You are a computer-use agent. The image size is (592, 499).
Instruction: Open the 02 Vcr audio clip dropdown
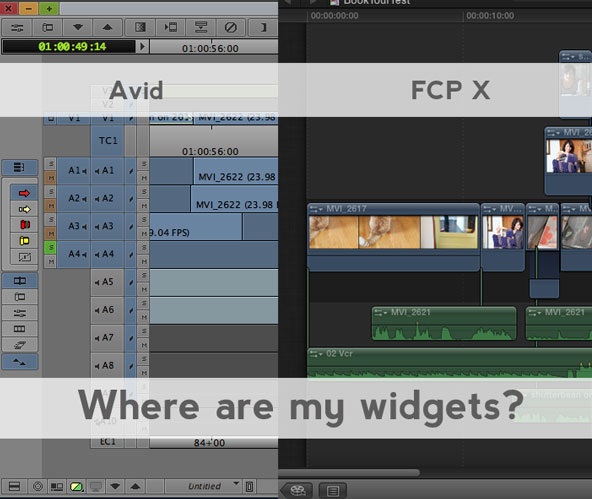point(316,354)
